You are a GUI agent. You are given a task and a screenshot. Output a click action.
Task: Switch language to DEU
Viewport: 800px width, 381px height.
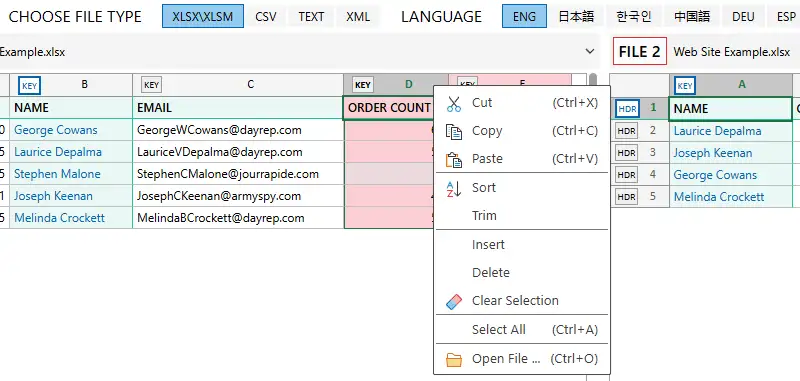click(x=743, y=16)
